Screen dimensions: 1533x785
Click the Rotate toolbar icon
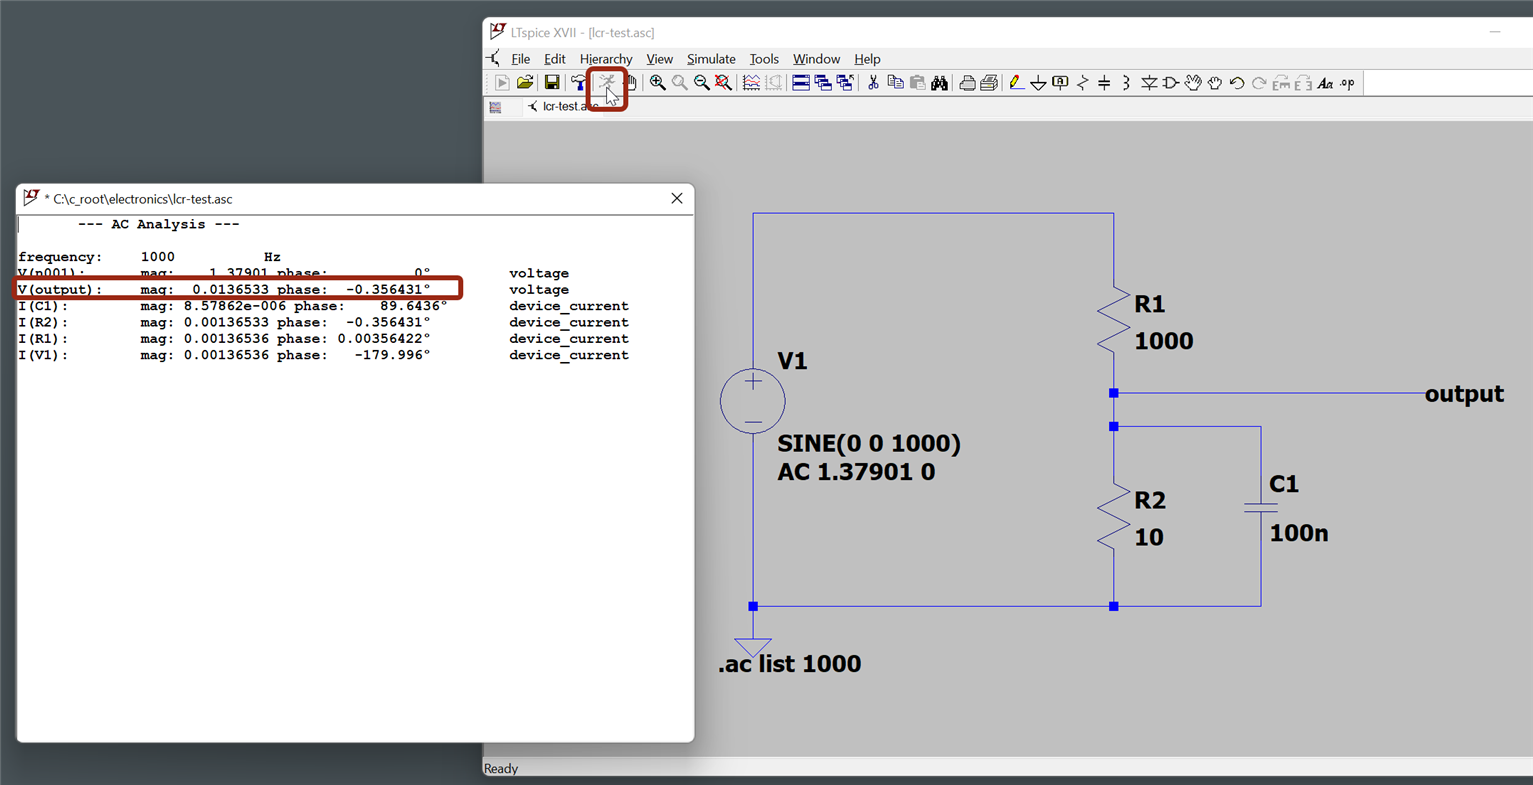[1281, 83]
